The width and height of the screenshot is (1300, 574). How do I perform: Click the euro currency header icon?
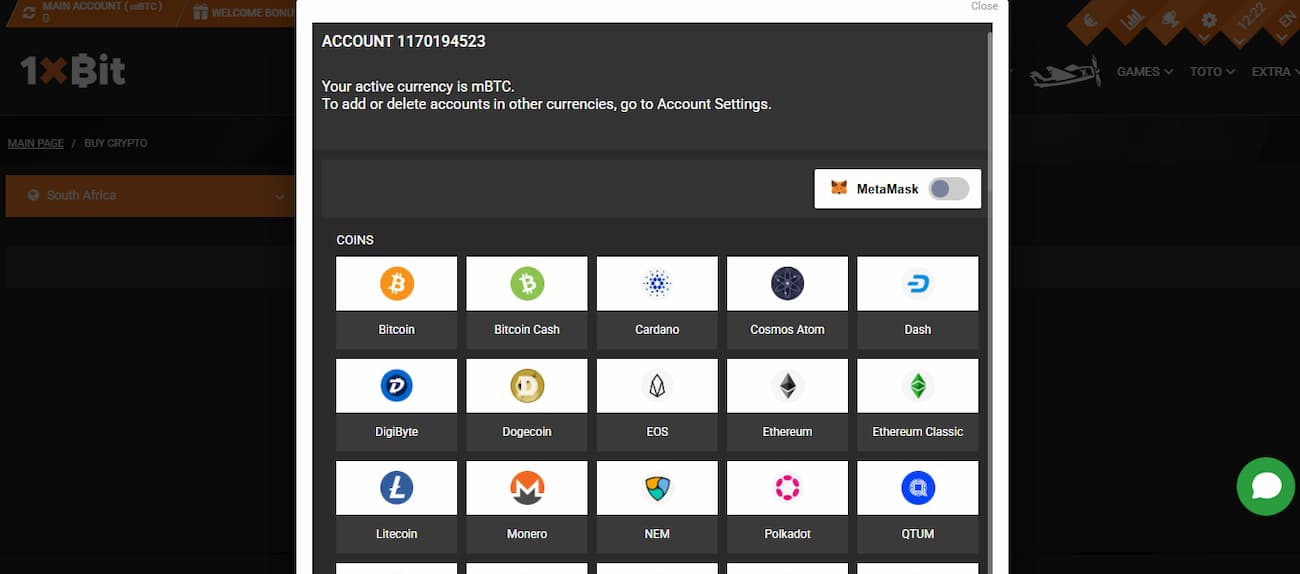(1090, 20)
